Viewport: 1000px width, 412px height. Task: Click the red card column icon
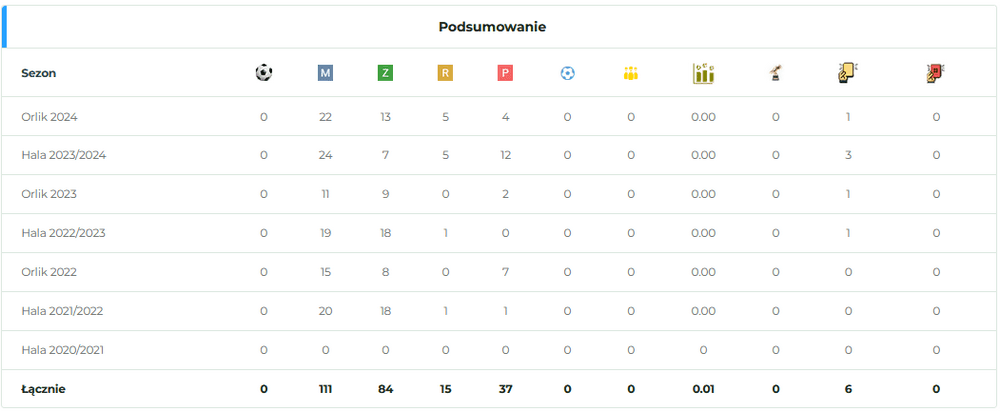click(936, 73)
